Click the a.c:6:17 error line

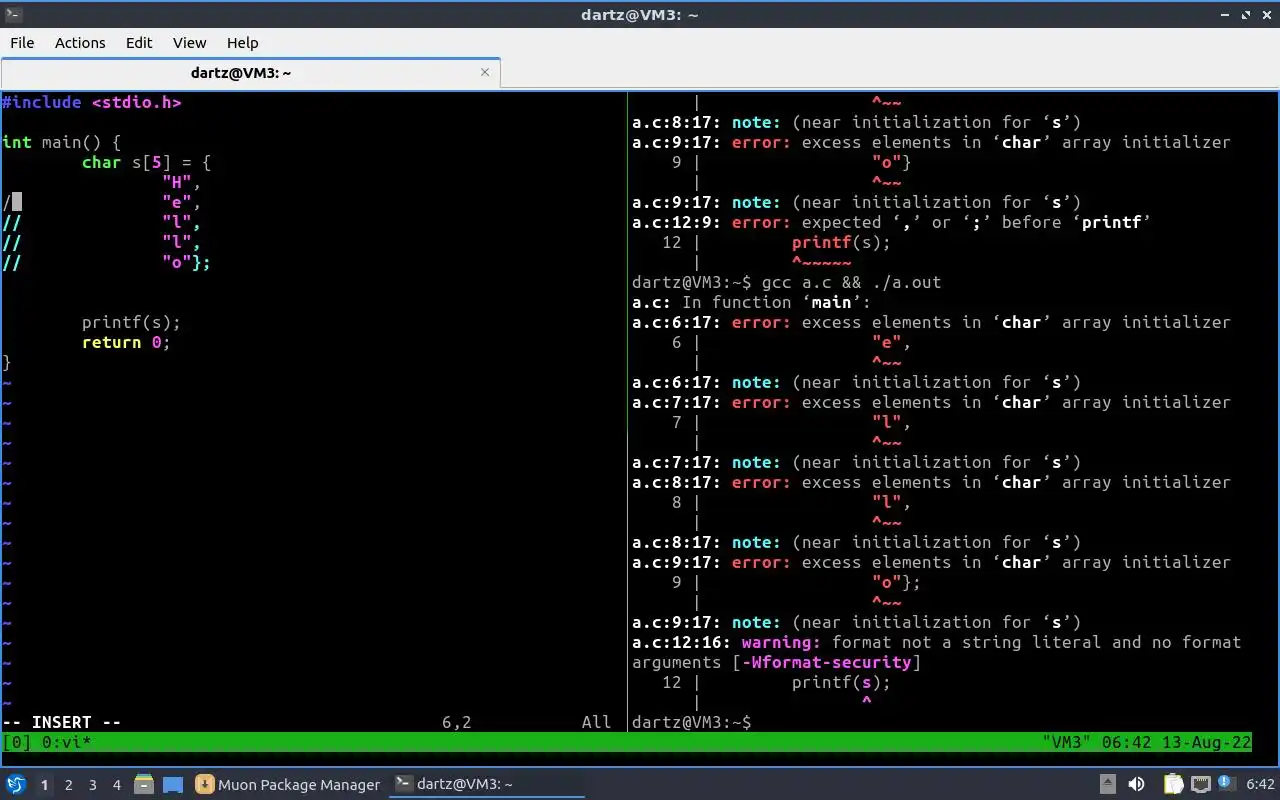pyautogui.click(x=932, y=322)
